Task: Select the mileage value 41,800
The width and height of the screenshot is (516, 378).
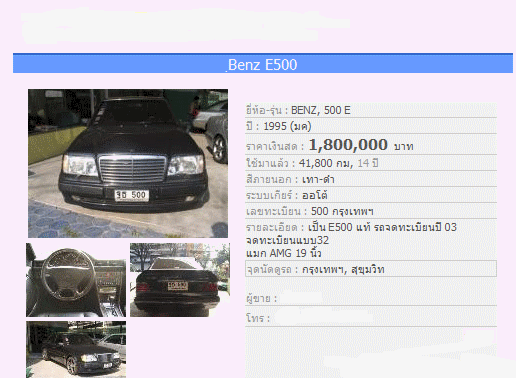Action: click(x=315, y=163)
